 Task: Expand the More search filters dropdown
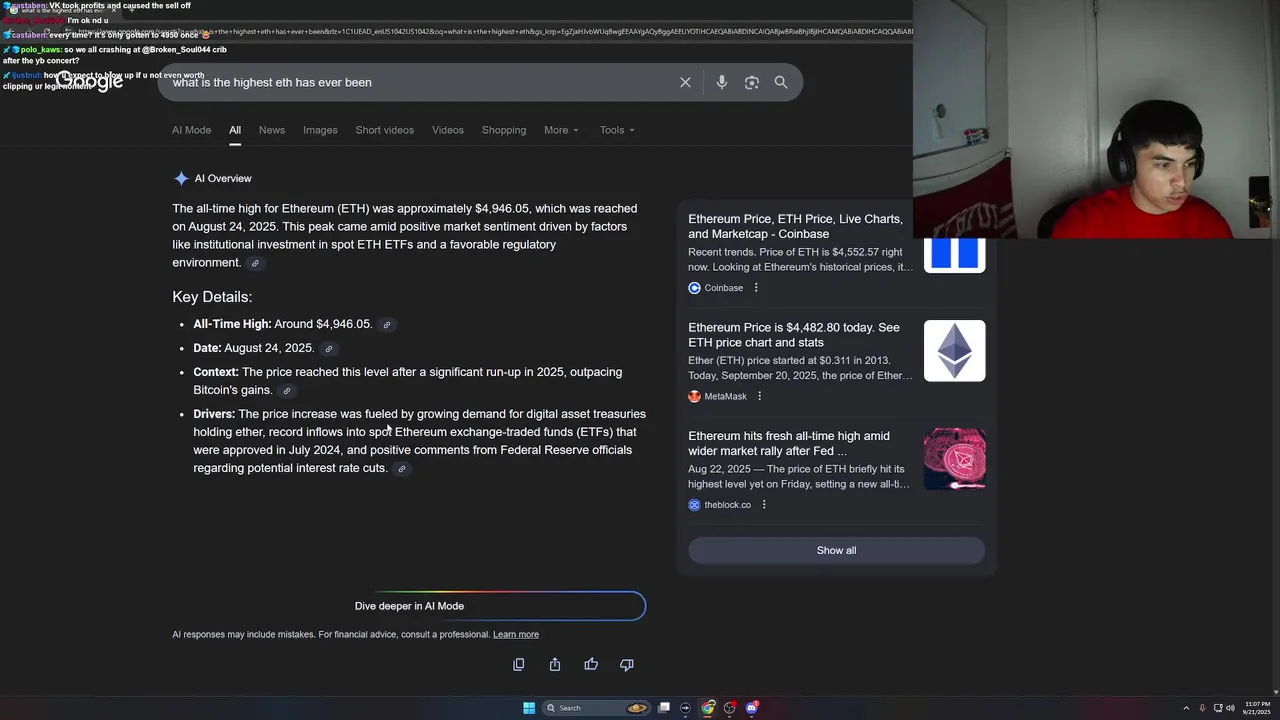pyautogui.click(x=561, y=130)
